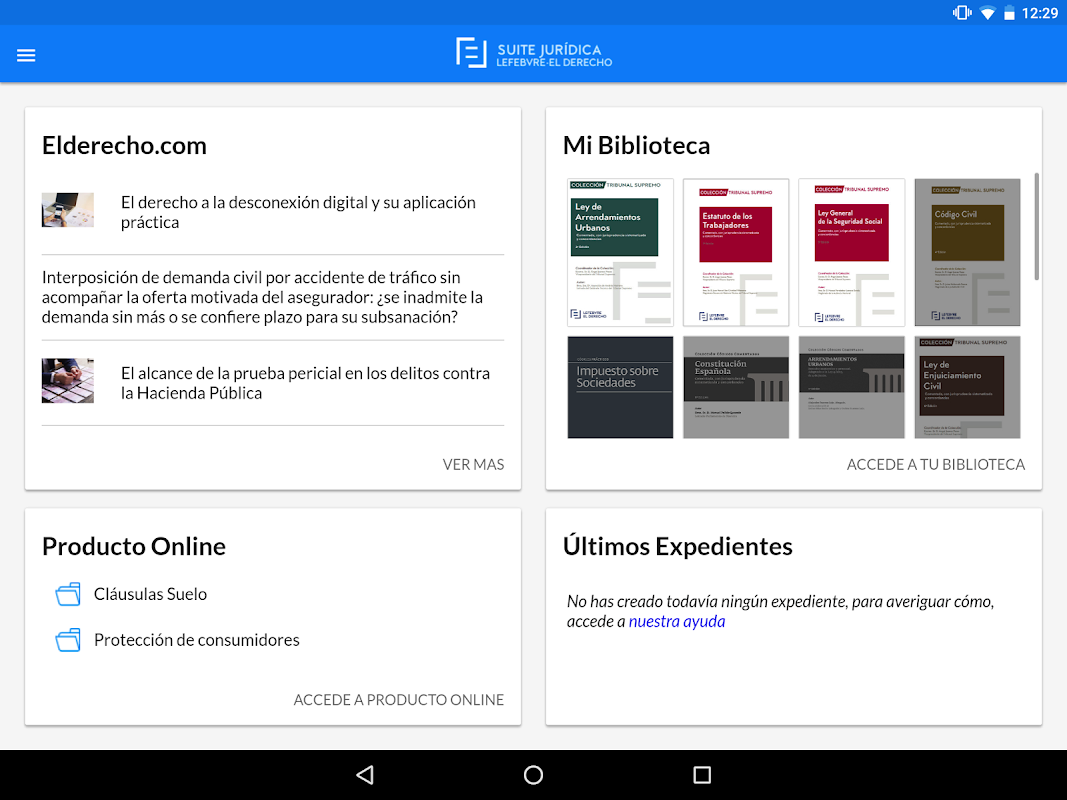Open Estatuto de los Trabajadores book cover
The height and width of the screenshot is (800, 1067).
pos(736,252)
